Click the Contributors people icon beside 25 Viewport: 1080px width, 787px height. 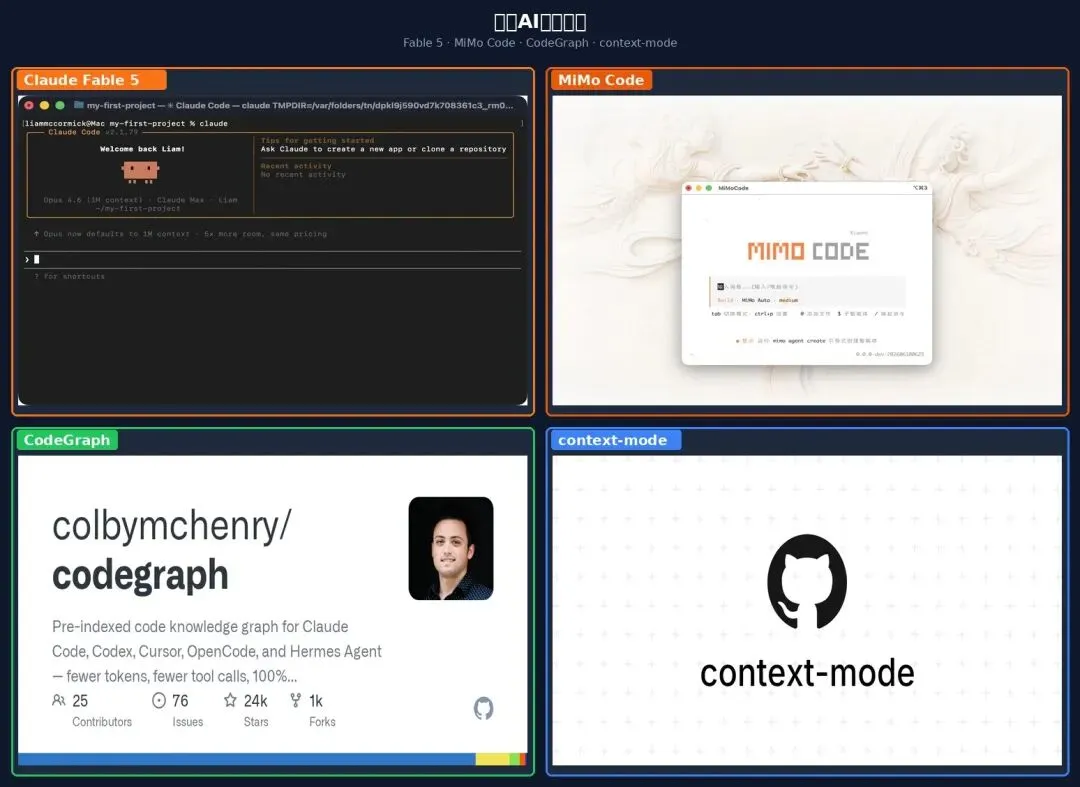pyautogui.click(x=59, y=700)
